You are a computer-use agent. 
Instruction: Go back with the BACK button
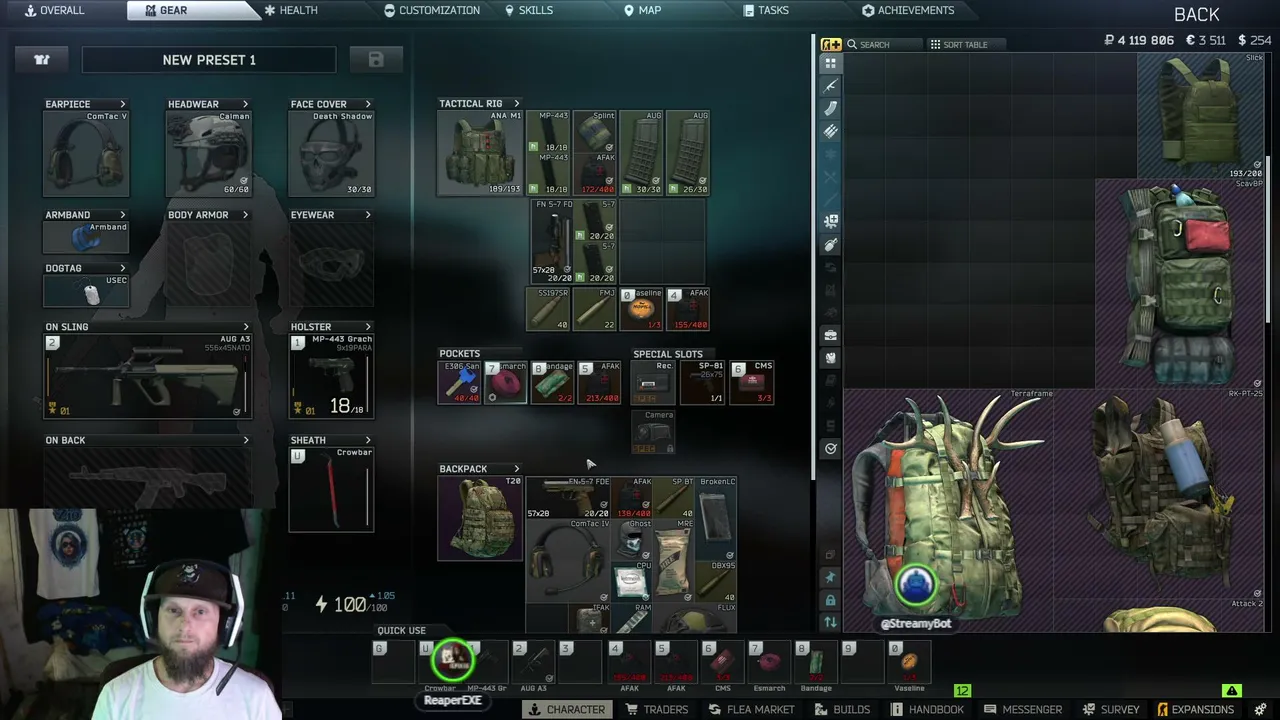coord(1197,14)
